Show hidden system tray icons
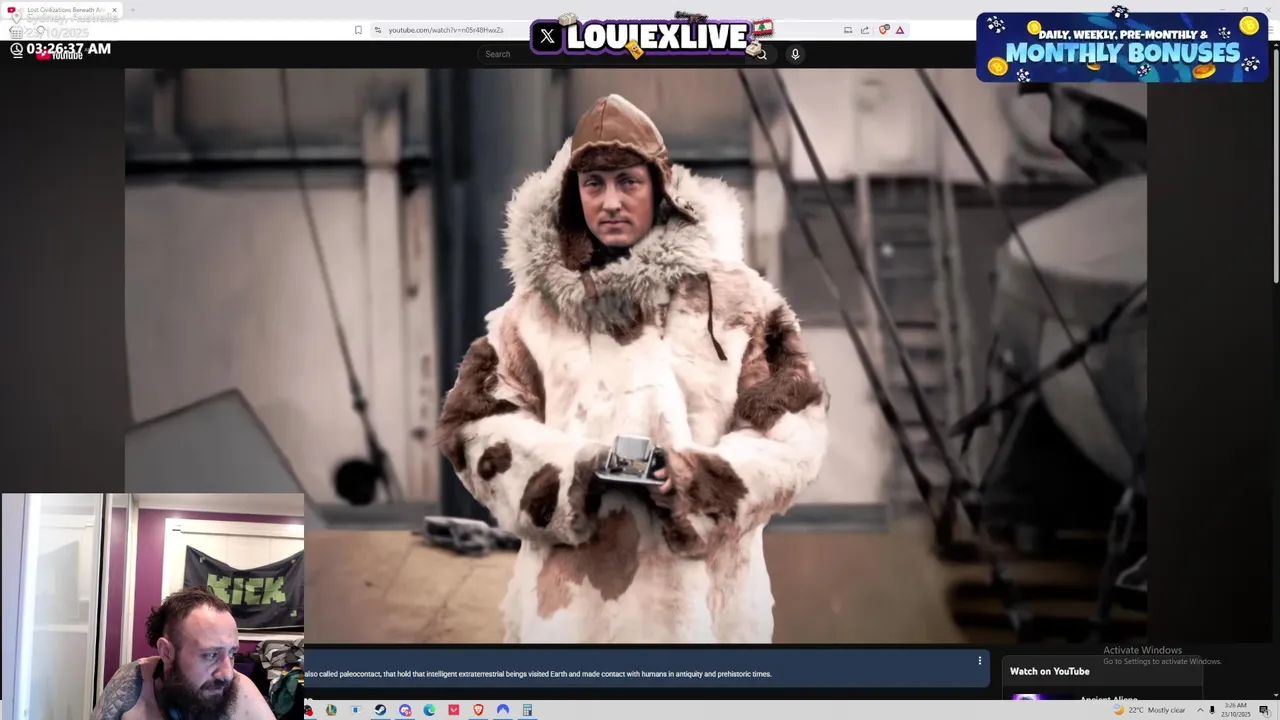 tap(1200, 710)
